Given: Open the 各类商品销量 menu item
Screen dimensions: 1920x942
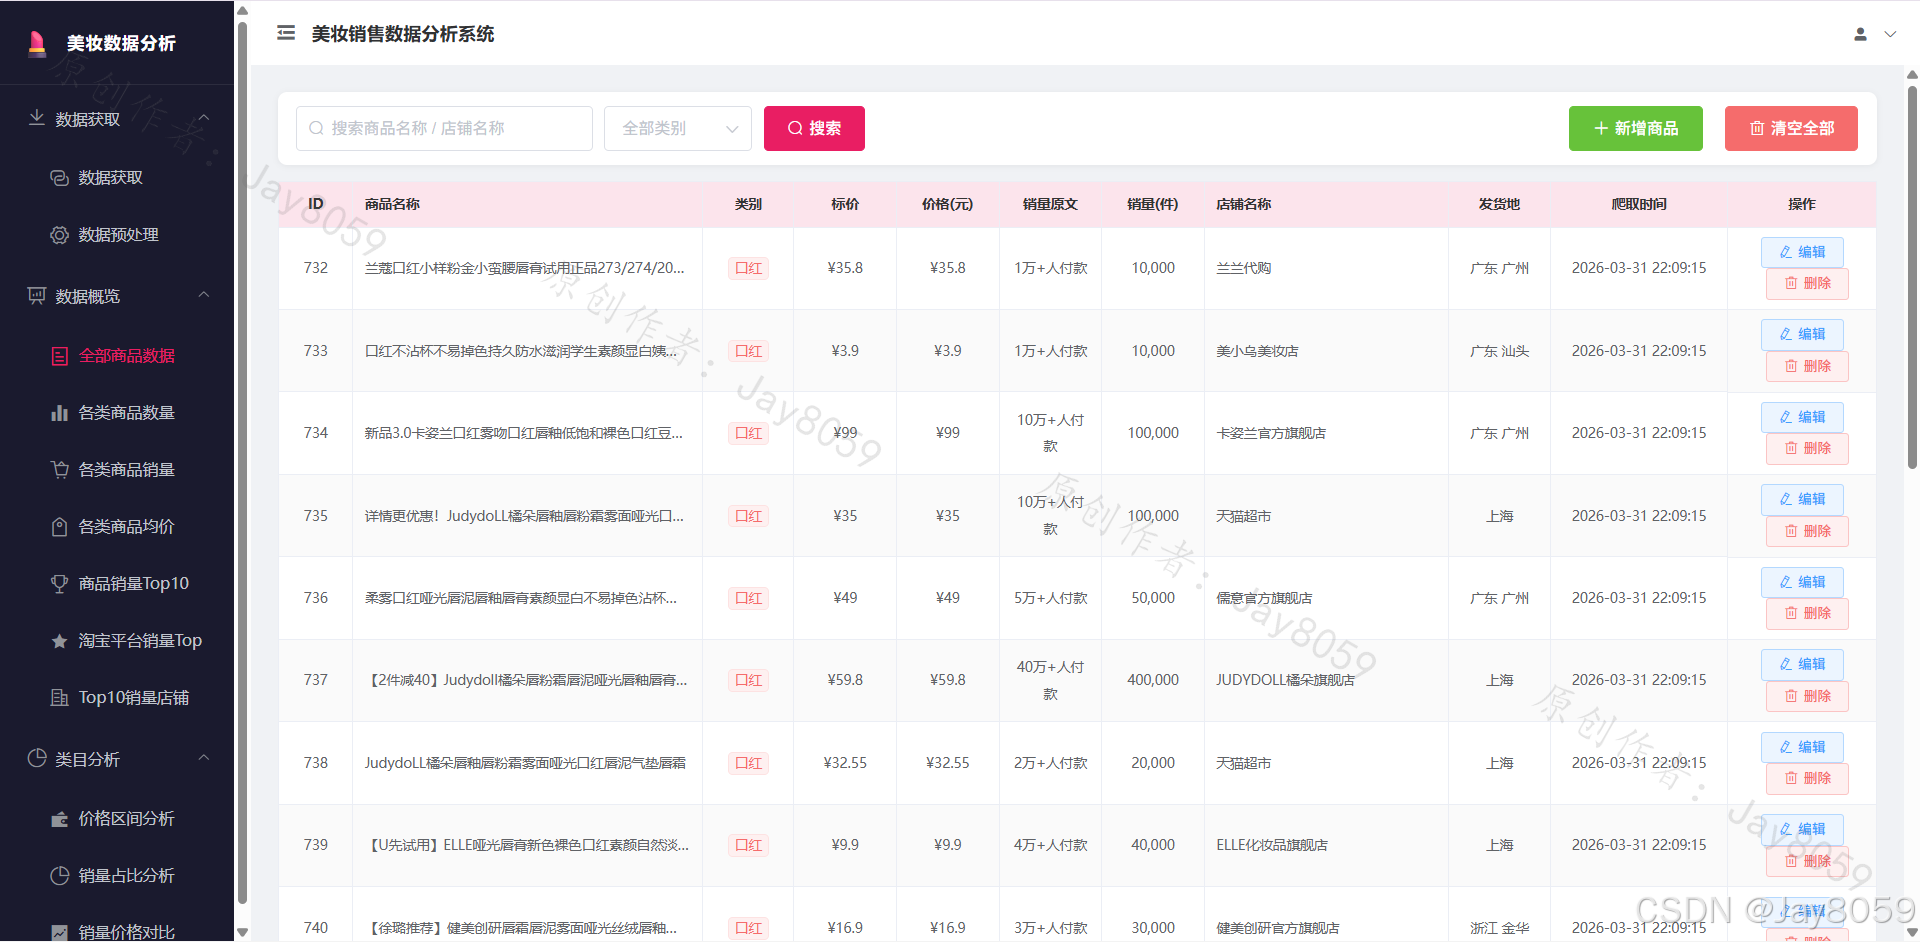Looking at the screenshot, I should (x=117, y=469).
